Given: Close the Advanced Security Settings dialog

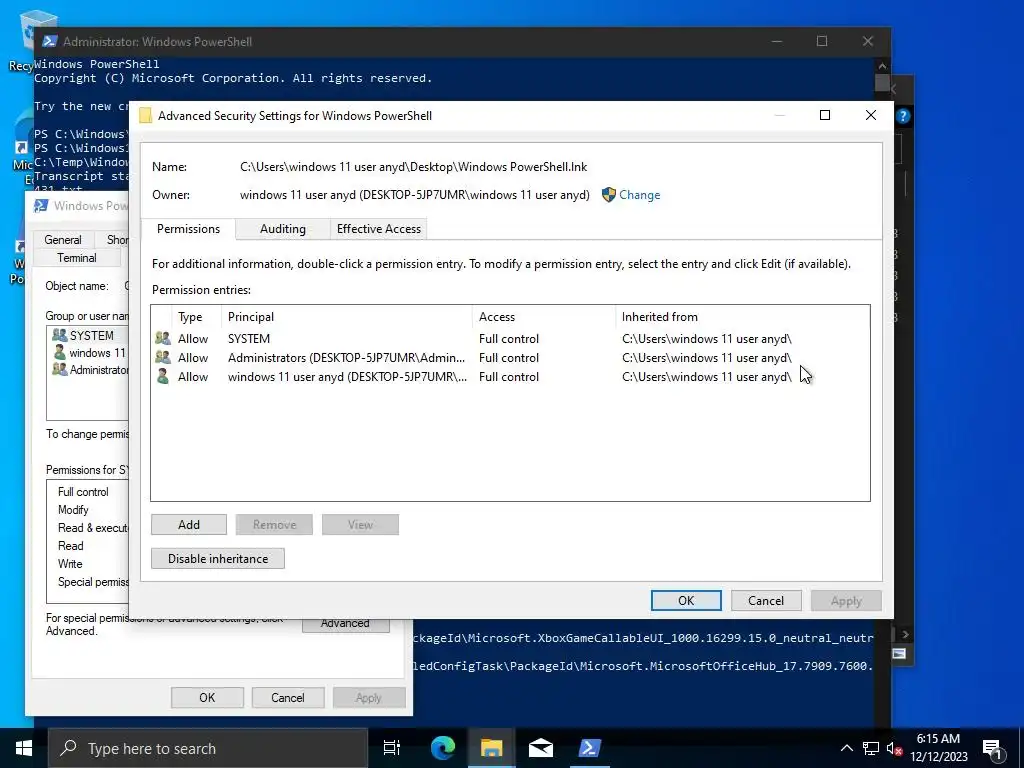Looking at the screenshot, I should [871, 115].
